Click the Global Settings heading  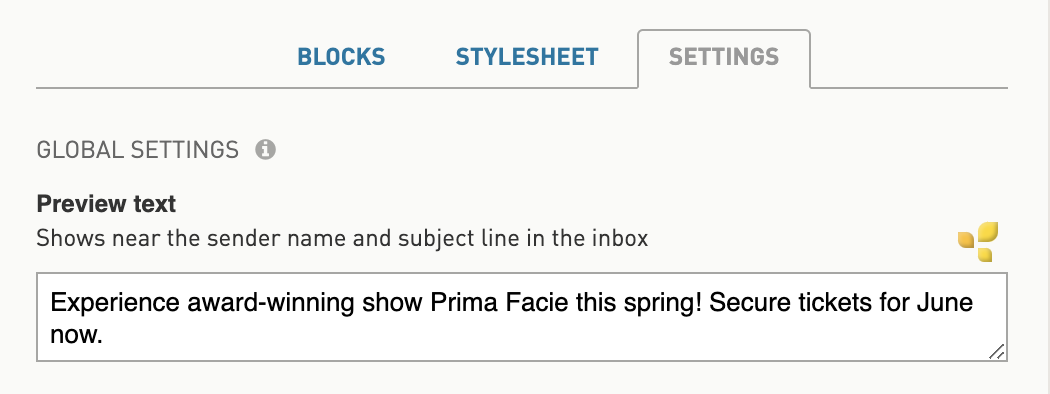point(137,149)
